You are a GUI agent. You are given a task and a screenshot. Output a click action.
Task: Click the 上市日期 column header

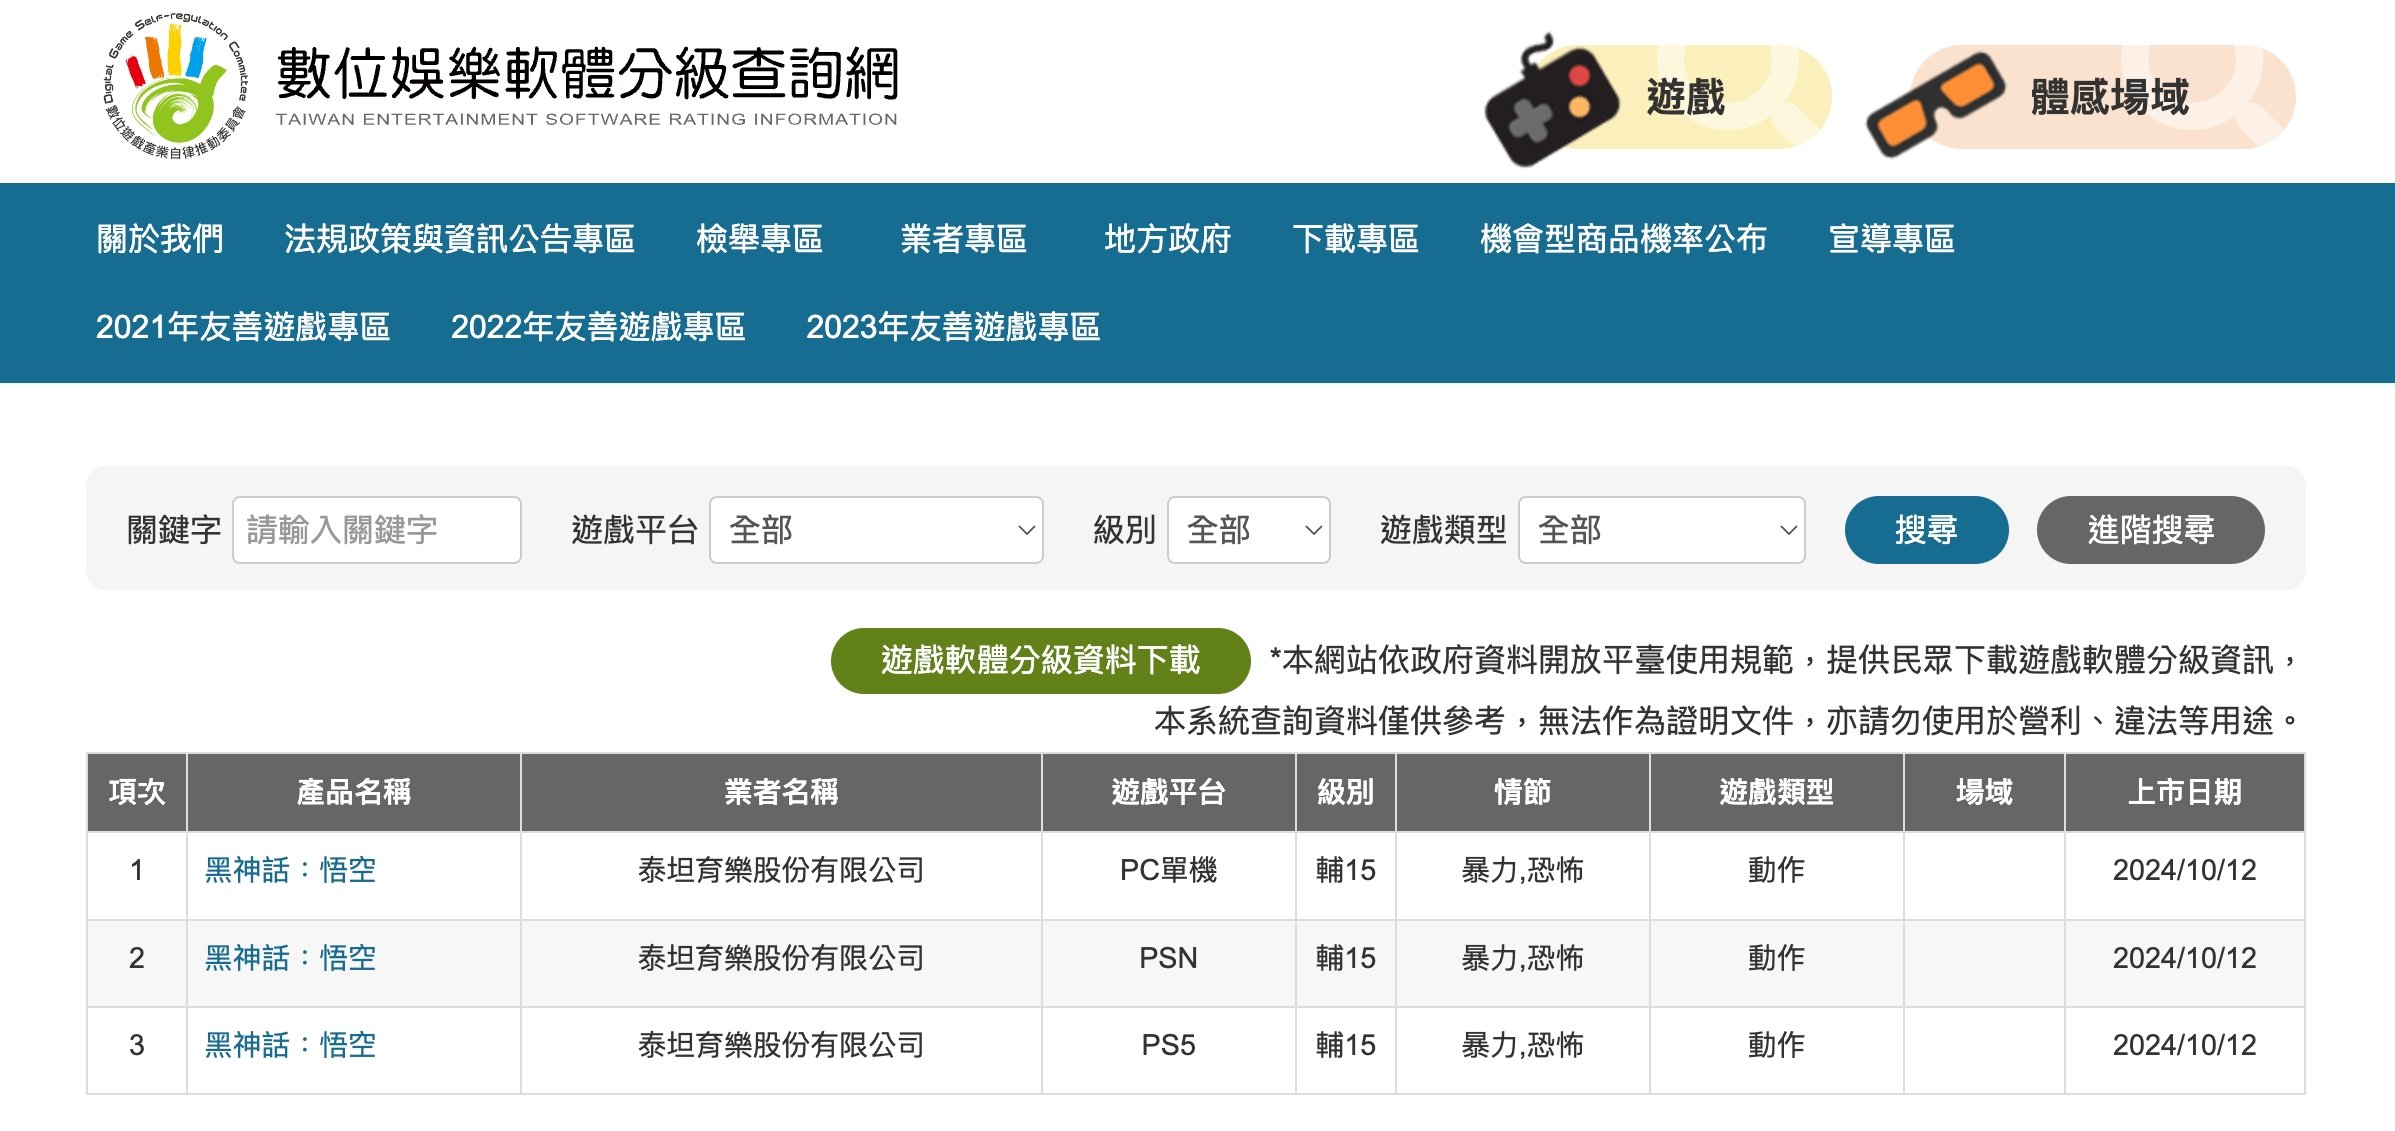pyautogui.click(x=2184, y=792)
